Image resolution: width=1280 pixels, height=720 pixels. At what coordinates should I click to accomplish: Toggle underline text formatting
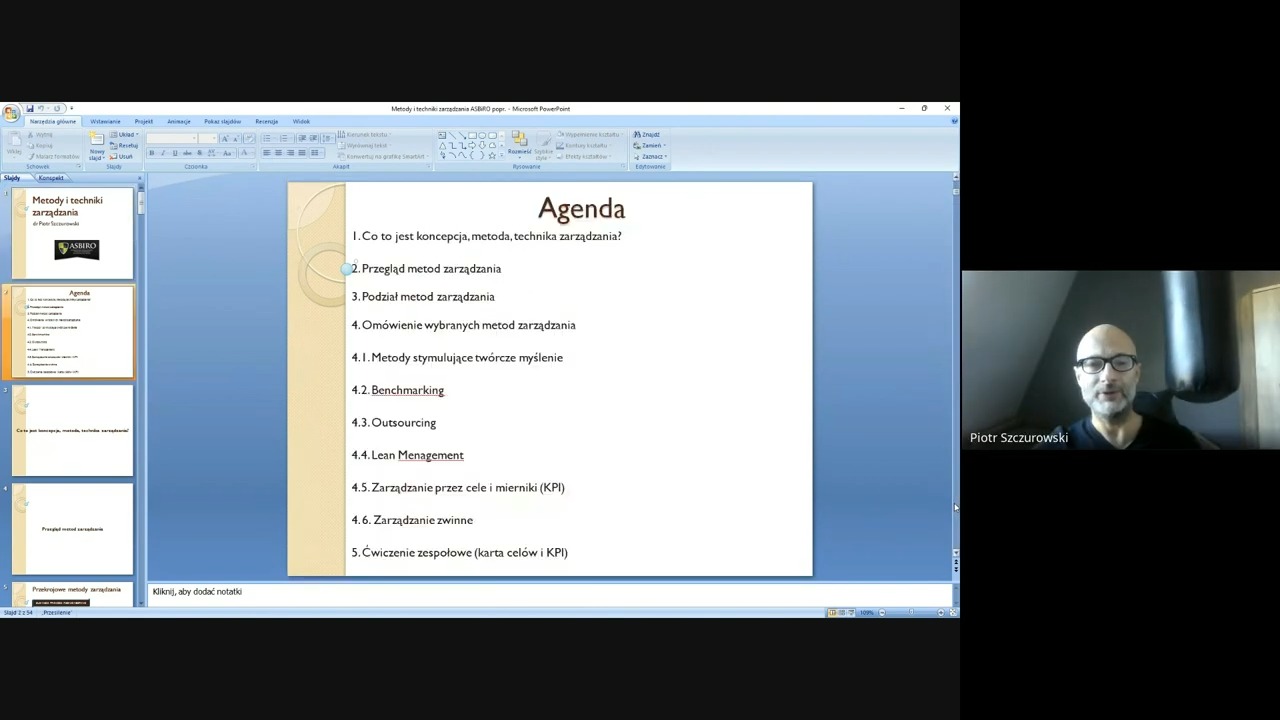click(175, 153)
